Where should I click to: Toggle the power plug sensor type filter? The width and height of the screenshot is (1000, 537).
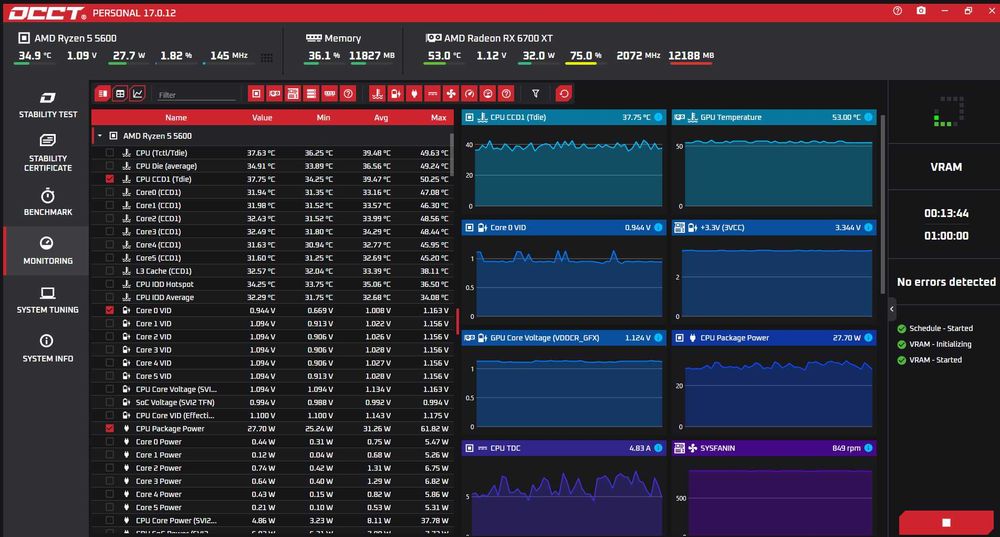click(x=415, y=94)
